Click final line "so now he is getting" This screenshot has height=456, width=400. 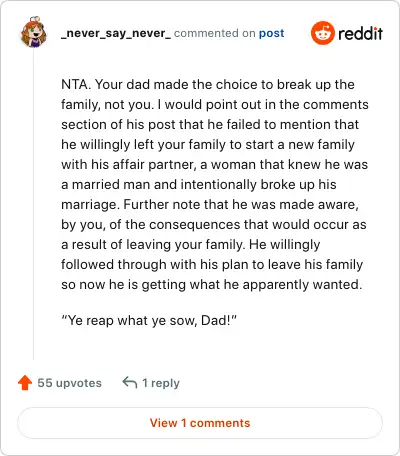pos(212,284)
